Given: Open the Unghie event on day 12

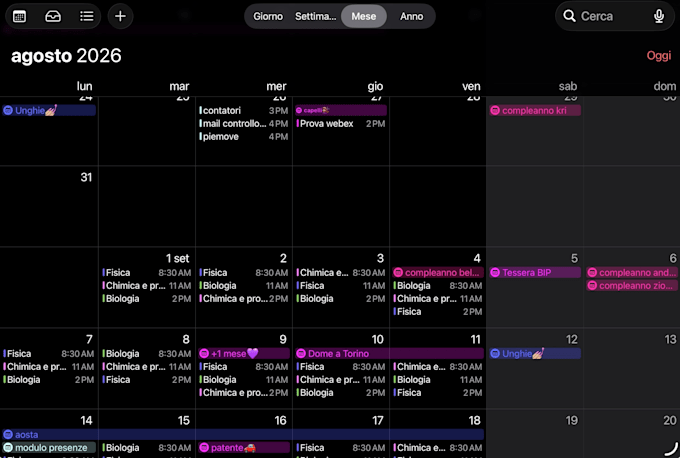Looking at the screenshot, I should click(x=535, y=354).
